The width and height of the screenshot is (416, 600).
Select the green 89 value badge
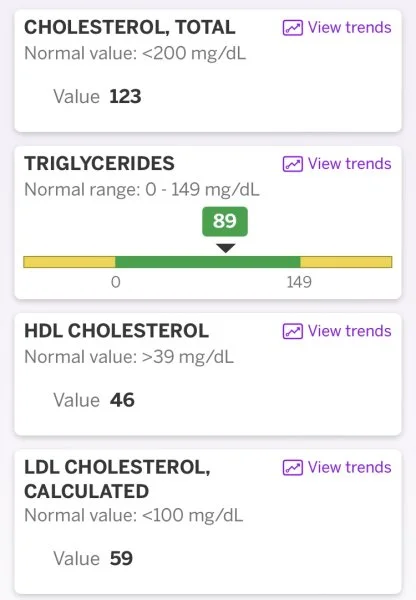pos(225,221)
